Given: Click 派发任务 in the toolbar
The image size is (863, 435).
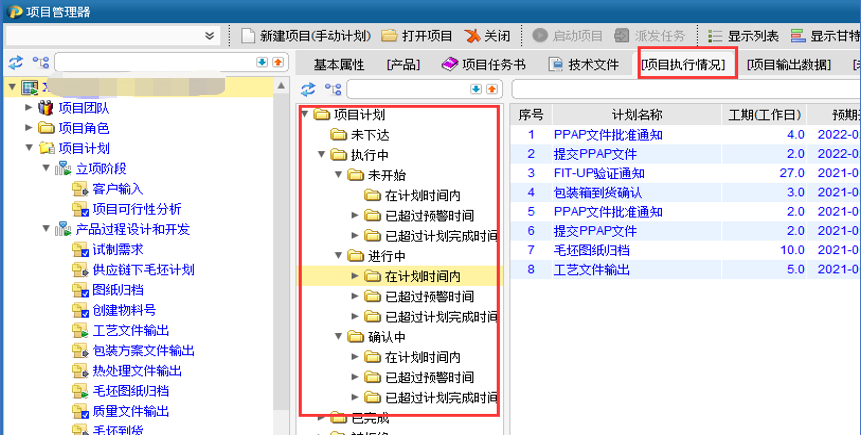Looking at the screenshot, I should [649, 36].
